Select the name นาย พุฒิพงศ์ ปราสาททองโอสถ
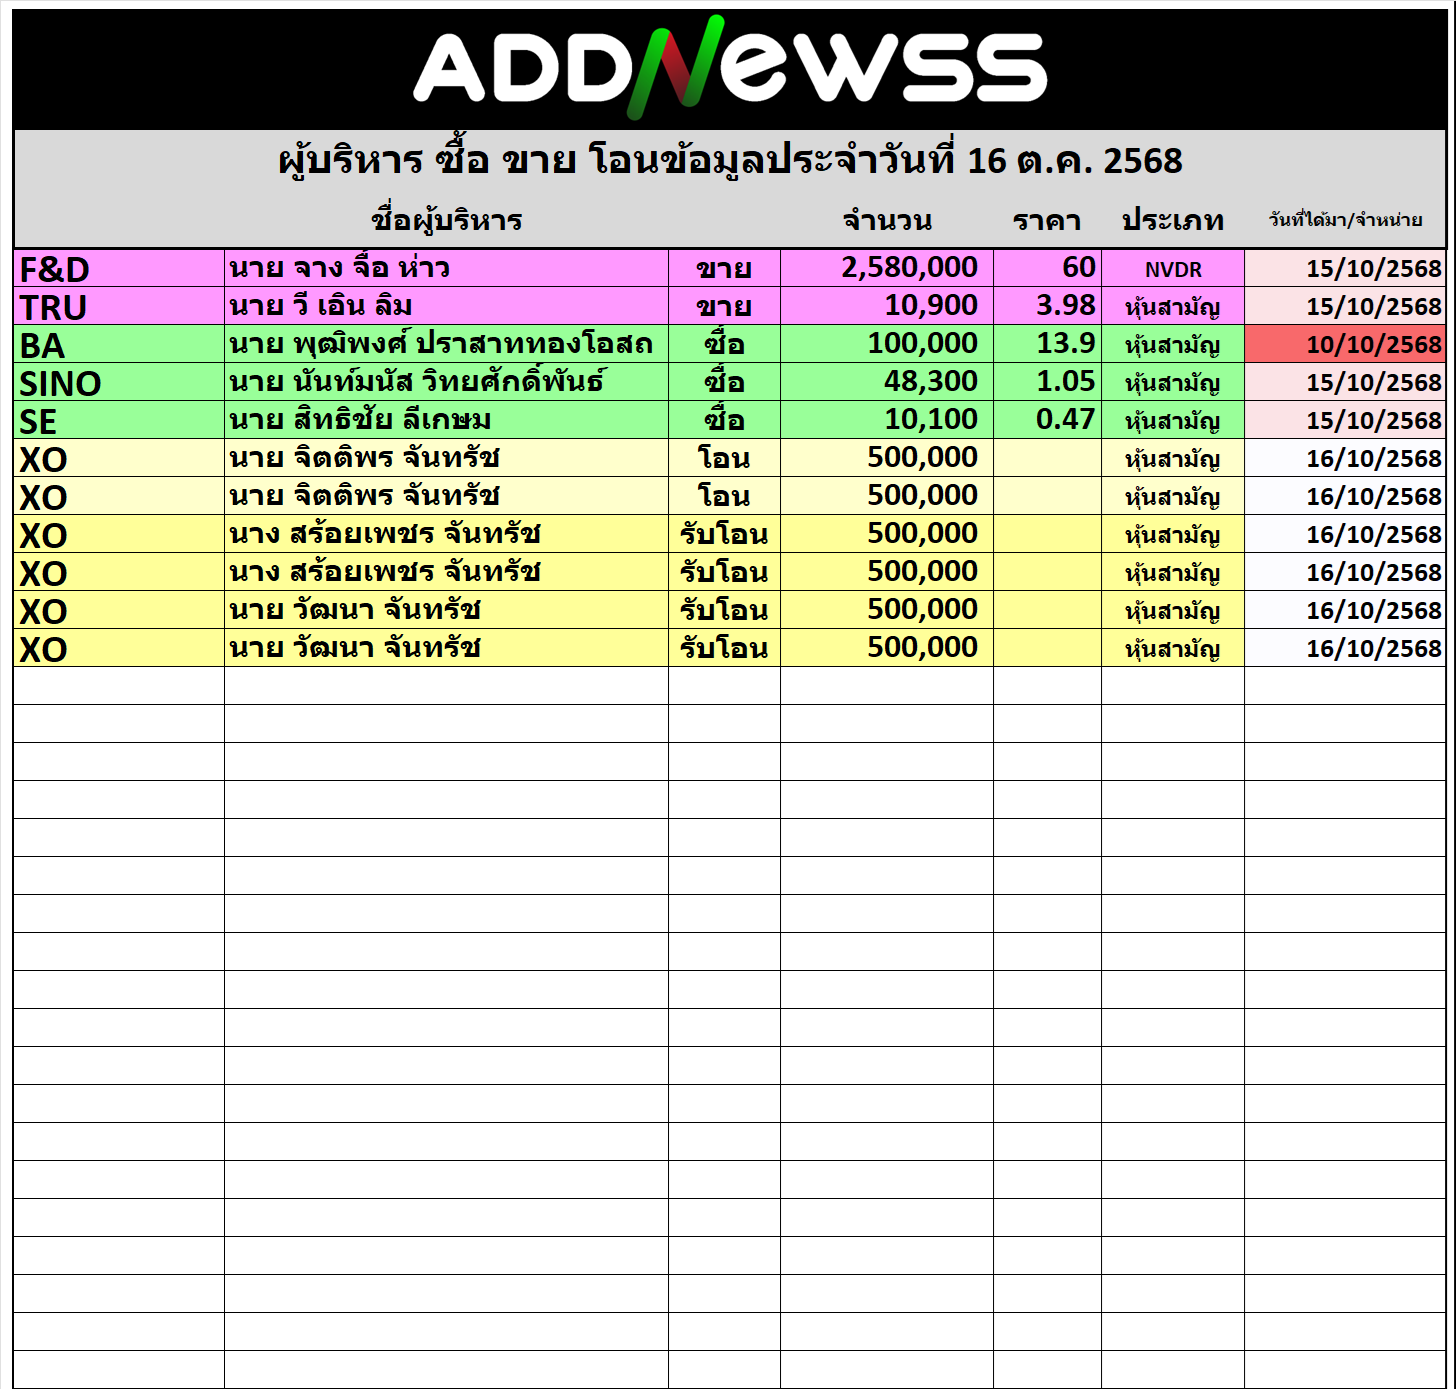Viewport: 1456px width, 1389px height. pos(441,344)
